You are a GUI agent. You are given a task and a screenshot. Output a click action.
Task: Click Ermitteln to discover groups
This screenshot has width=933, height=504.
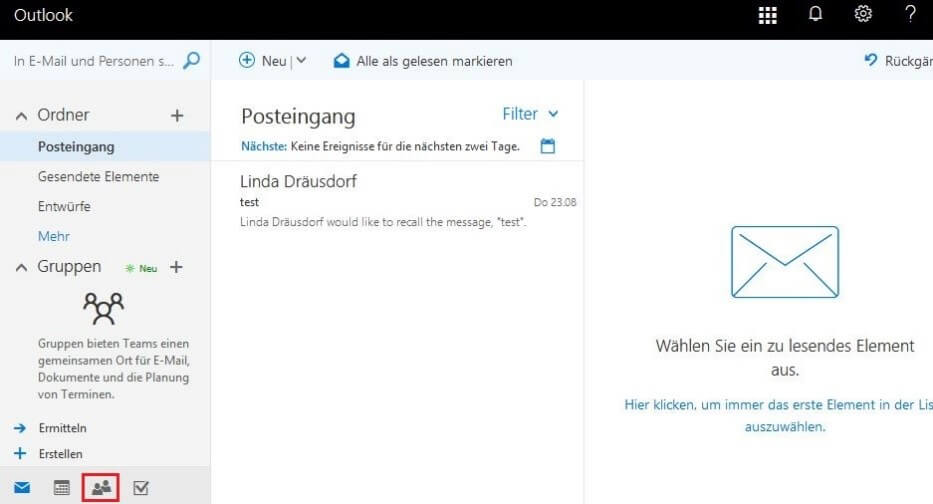(62, 428)
